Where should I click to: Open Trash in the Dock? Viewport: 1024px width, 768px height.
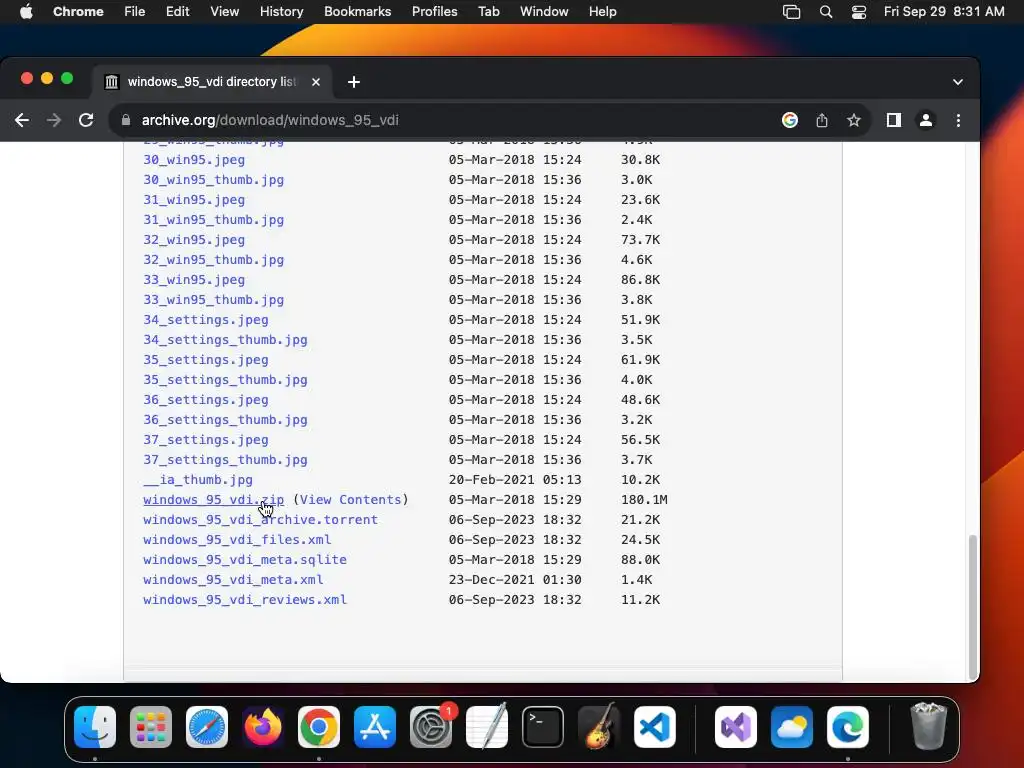pyautogui.click(x=928, y=727)
